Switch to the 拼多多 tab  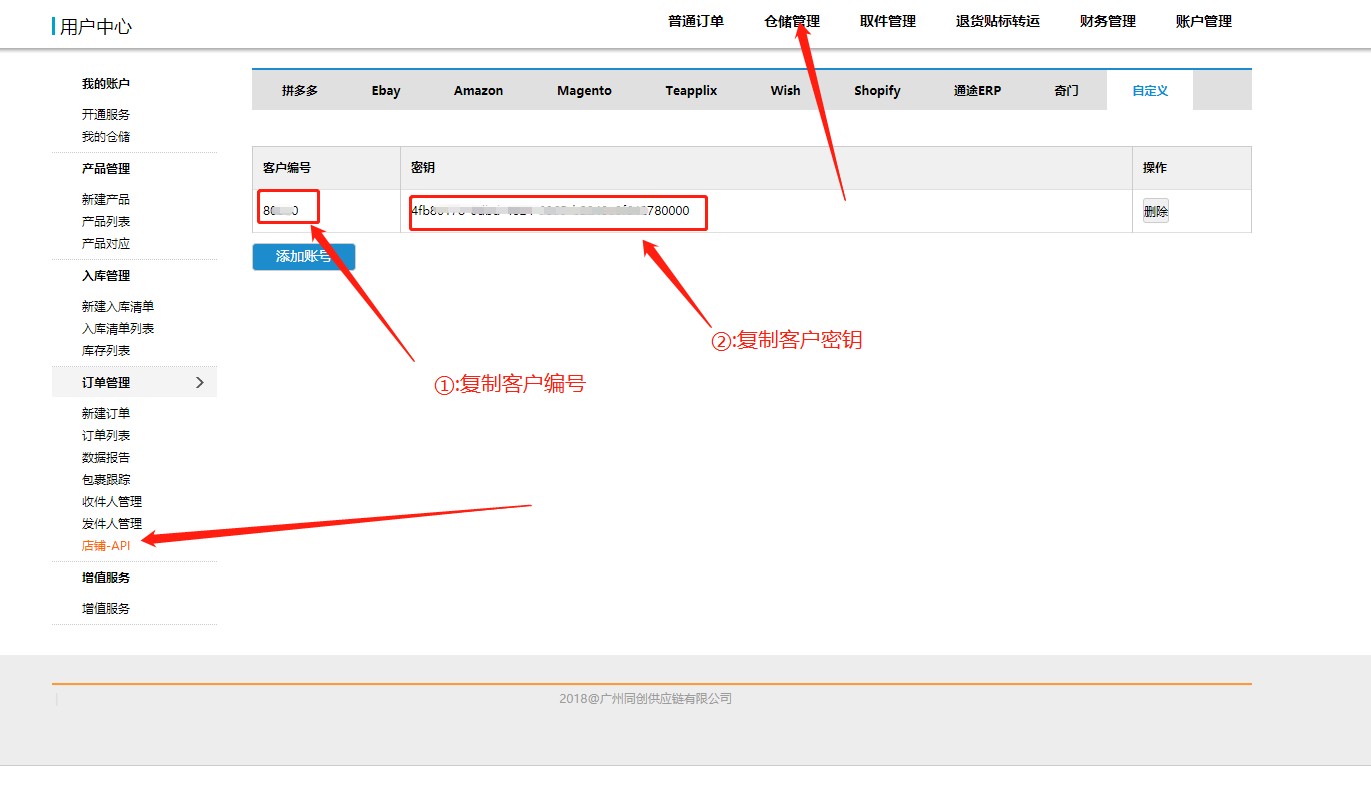tap(299, 90)
